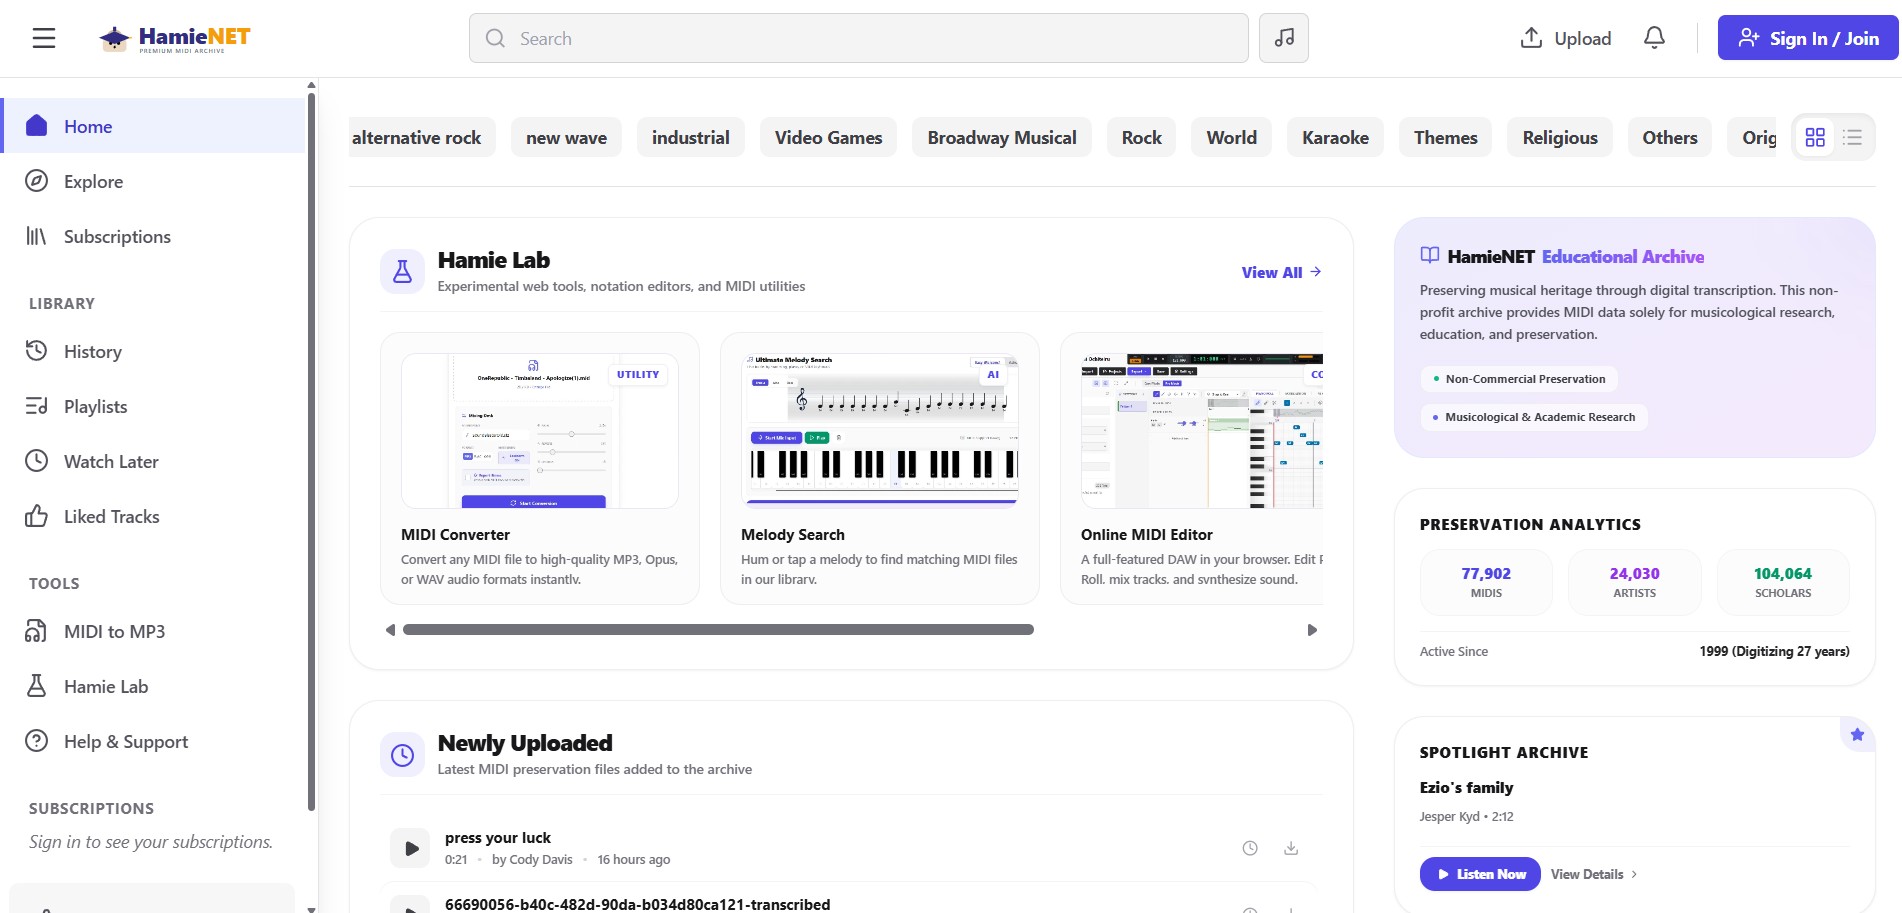Screen dimensions: 1902x913
Task: Download the press your luck track
Action: point(1291,848)
